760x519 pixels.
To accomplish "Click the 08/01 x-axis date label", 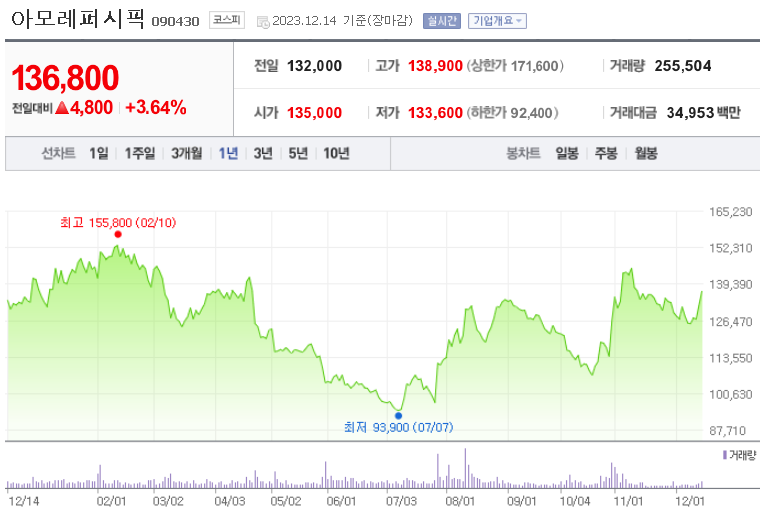I will pos(460,501).
